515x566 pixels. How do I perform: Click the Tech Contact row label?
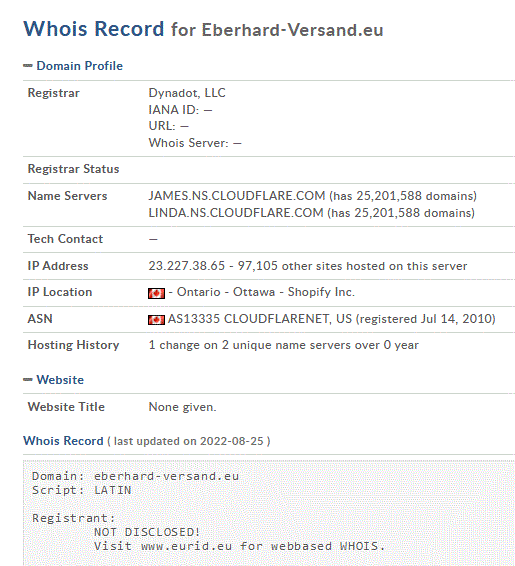tap(65, 239)
